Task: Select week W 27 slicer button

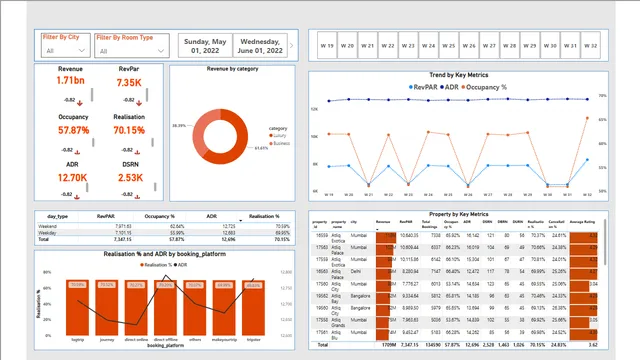Action: click(x=489, y=45)
